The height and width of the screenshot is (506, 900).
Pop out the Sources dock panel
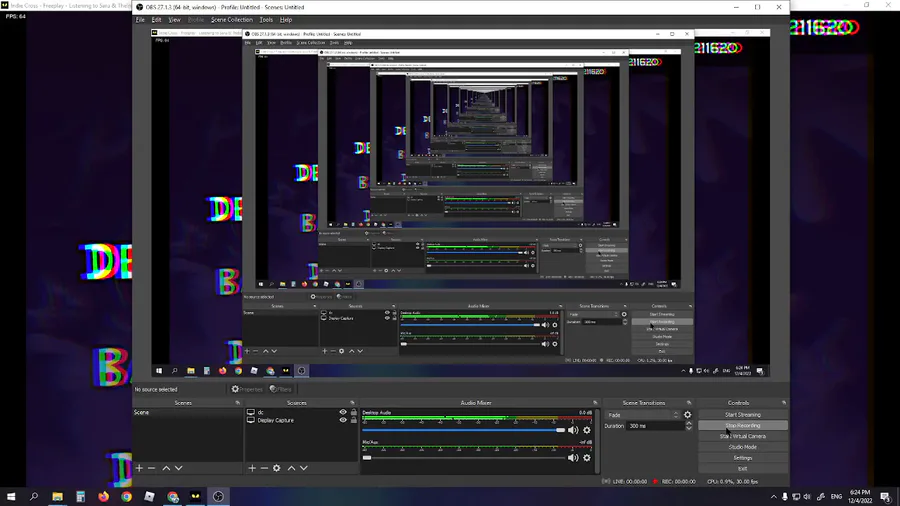click(x=352, y=403)
